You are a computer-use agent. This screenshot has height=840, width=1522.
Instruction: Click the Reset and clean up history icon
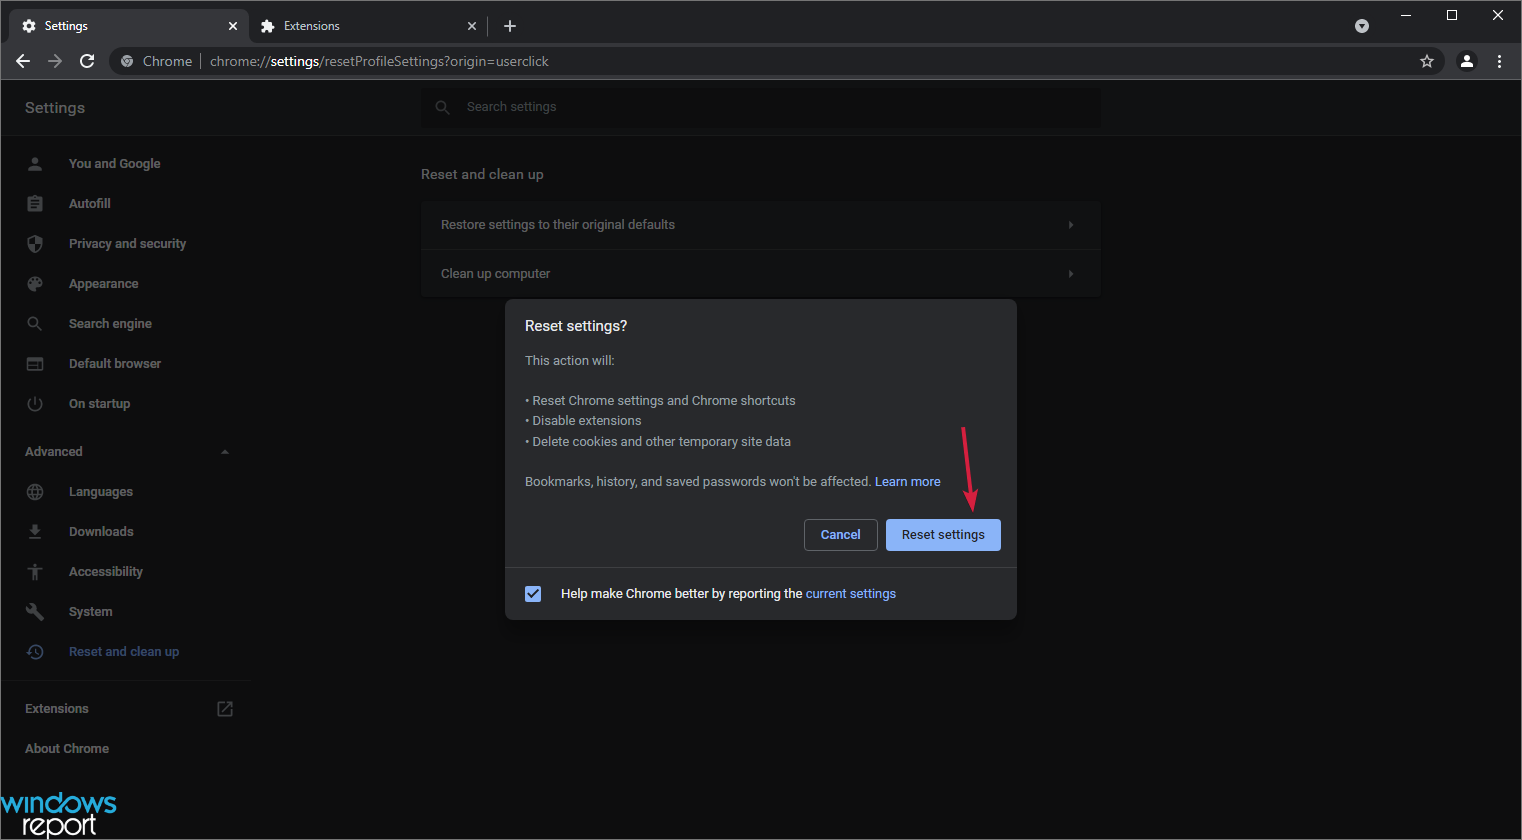(35, 651)
